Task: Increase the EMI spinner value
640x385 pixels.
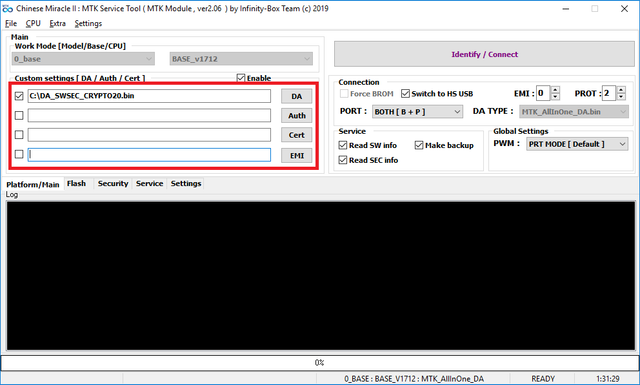Action: pos(555,90)
